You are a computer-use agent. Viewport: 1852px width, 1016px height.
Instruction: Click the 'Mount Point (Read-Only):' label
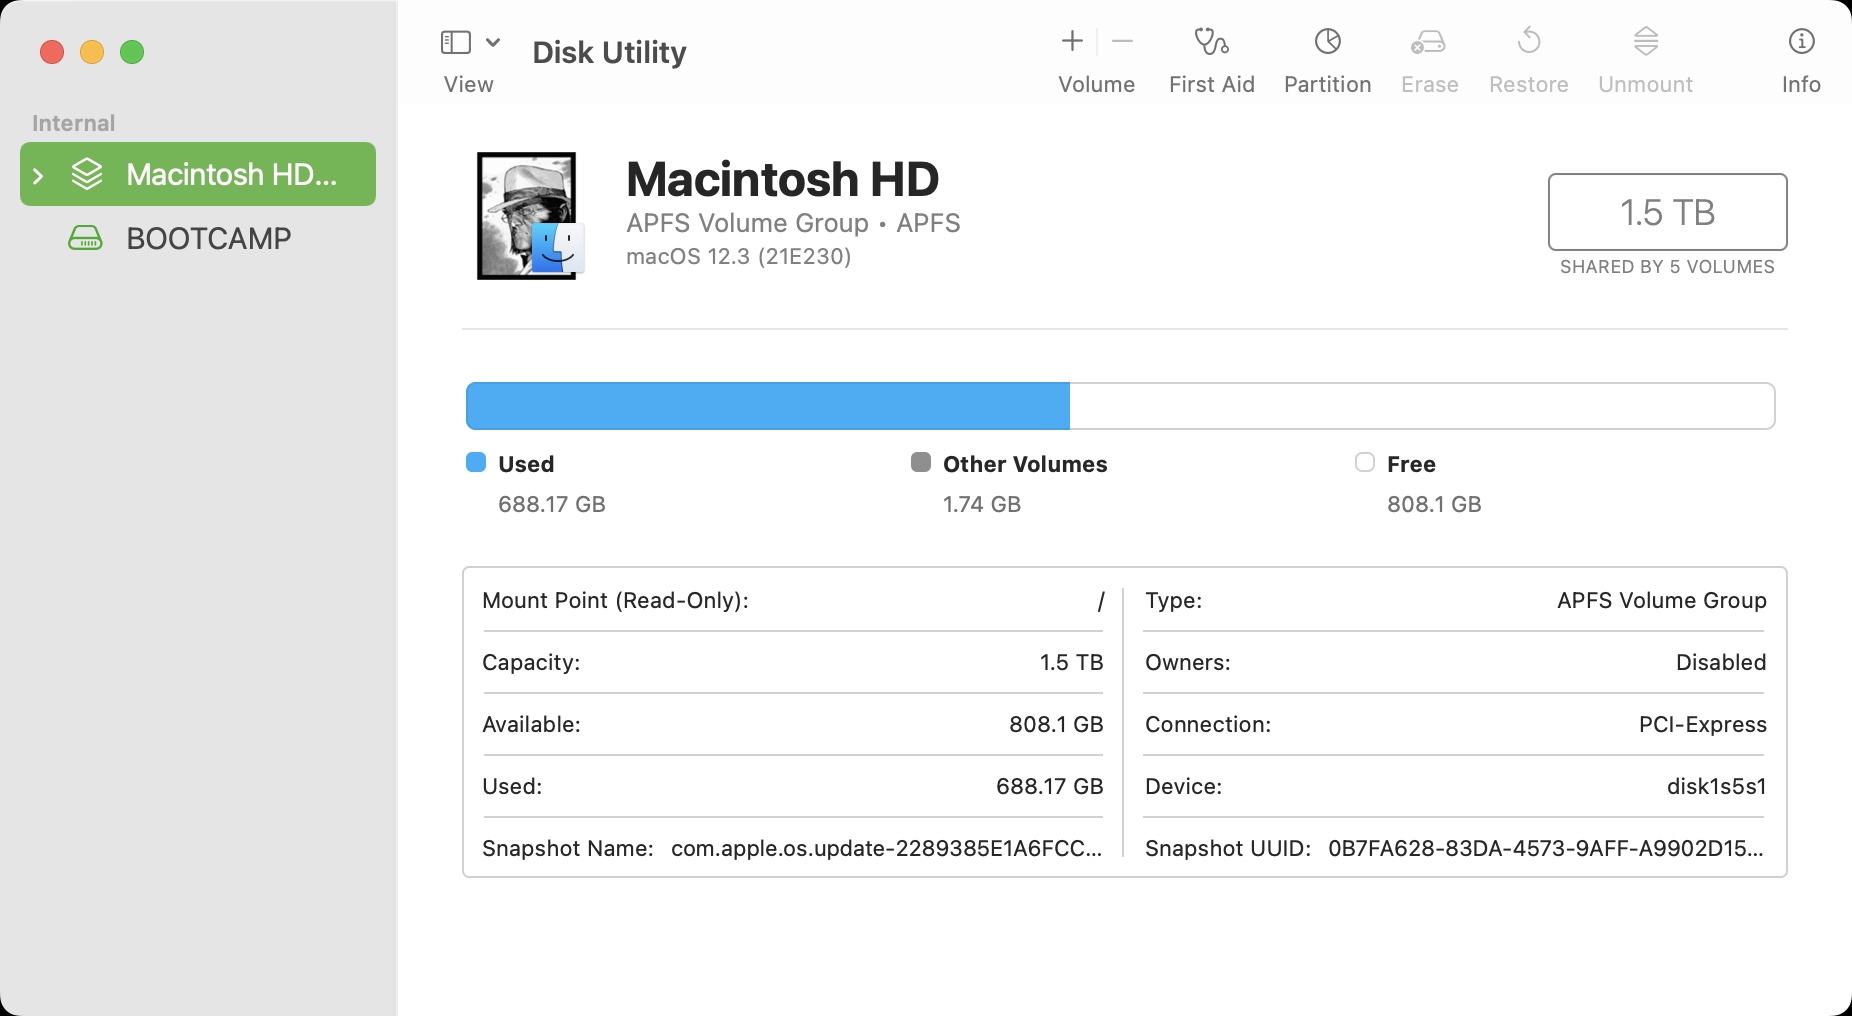coord(615,601)
